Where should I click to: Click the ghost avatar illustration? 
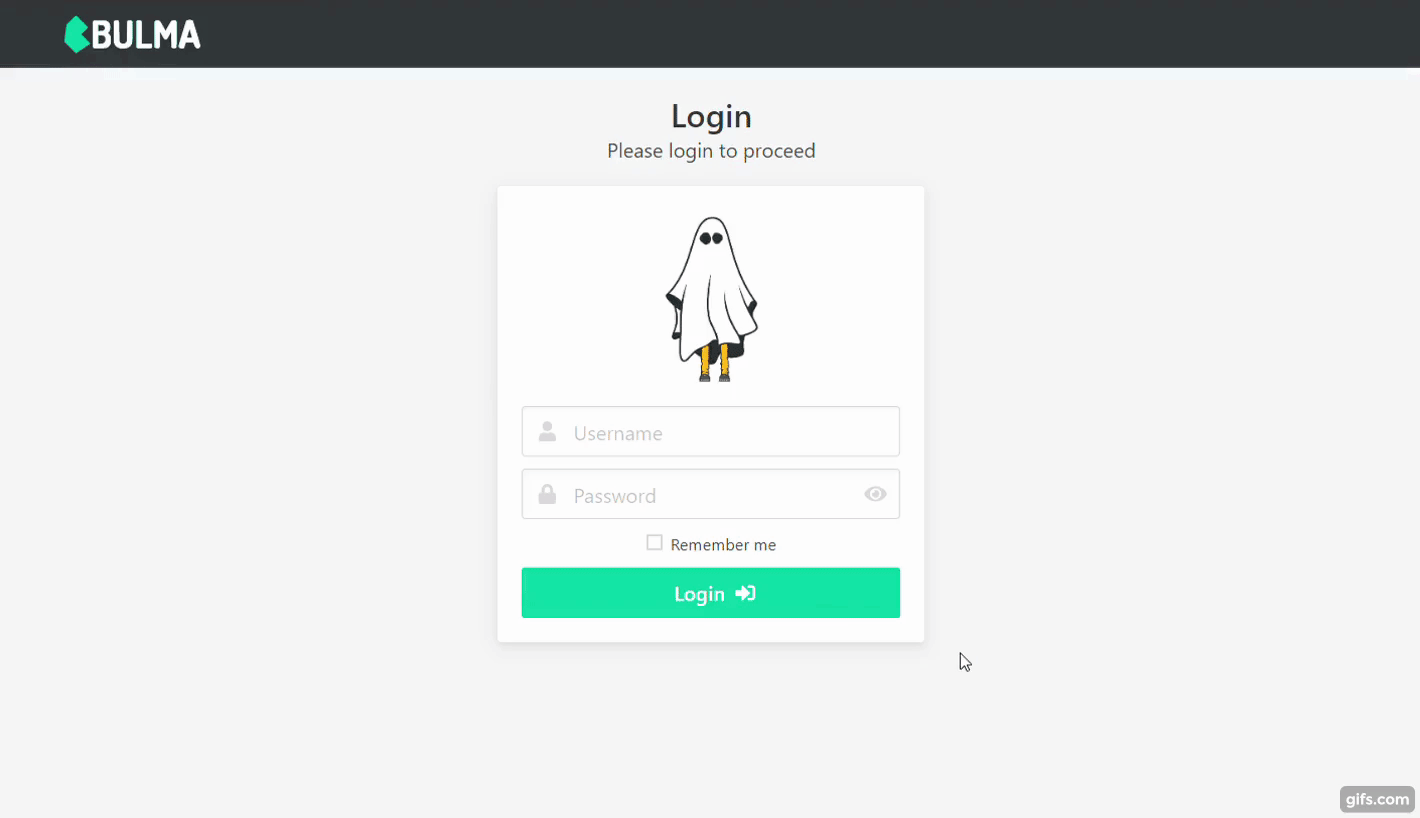711,299
